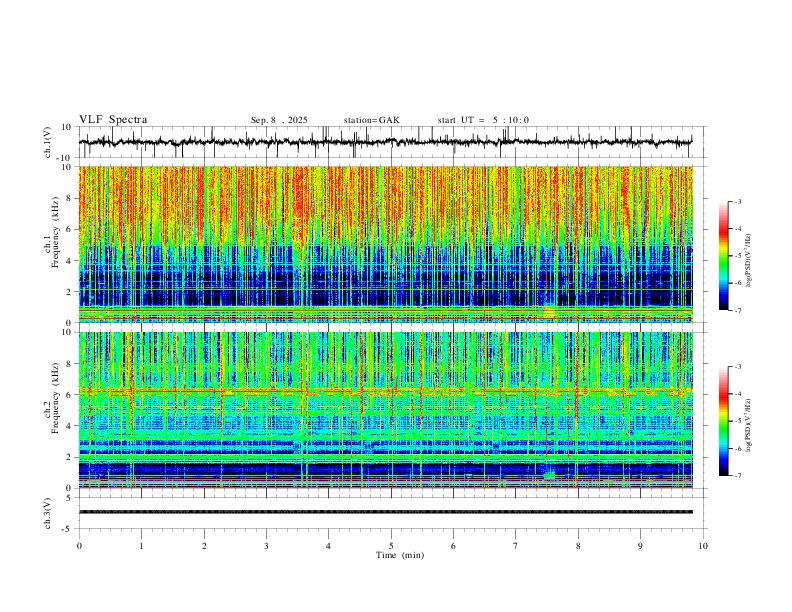Click the "8" tick on the Time axis

(x=578, y=546)
